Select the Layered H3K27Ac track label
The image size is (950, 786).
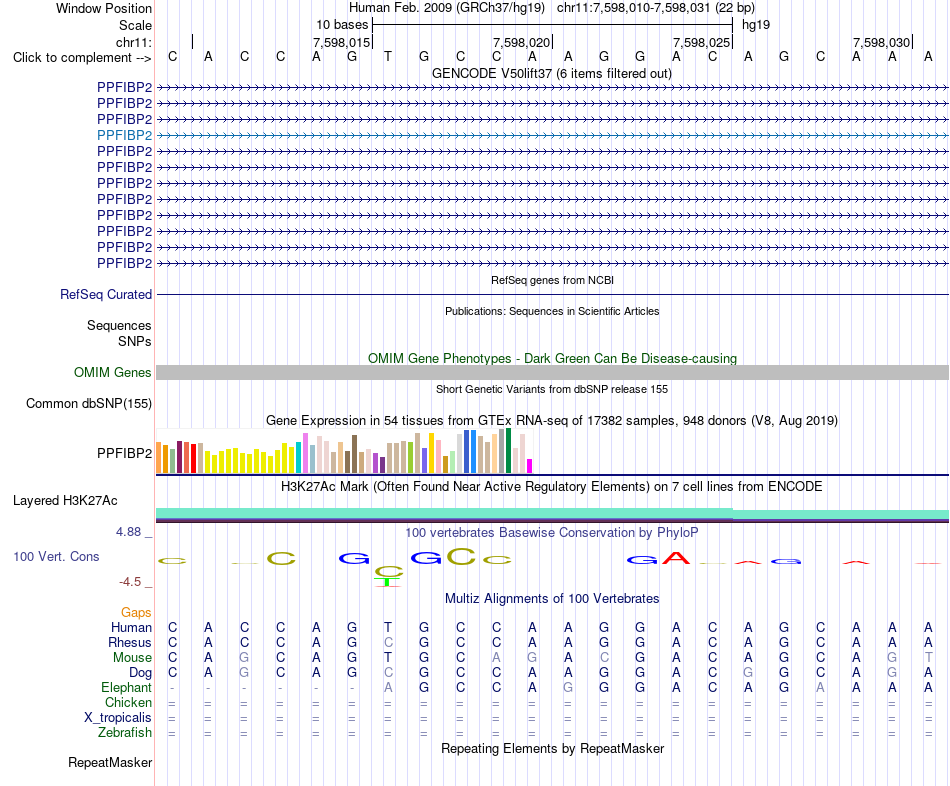65,501
